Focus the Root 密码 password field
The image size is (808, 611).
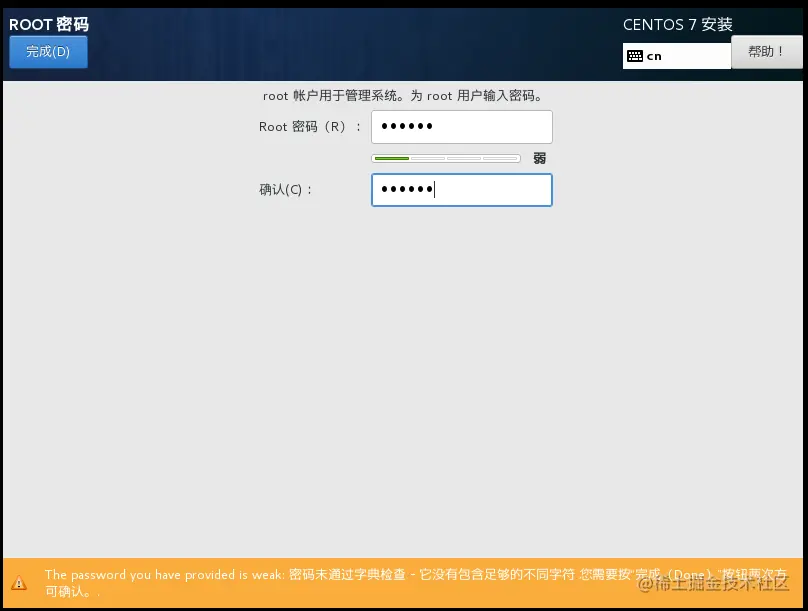(x=462, y=127)
